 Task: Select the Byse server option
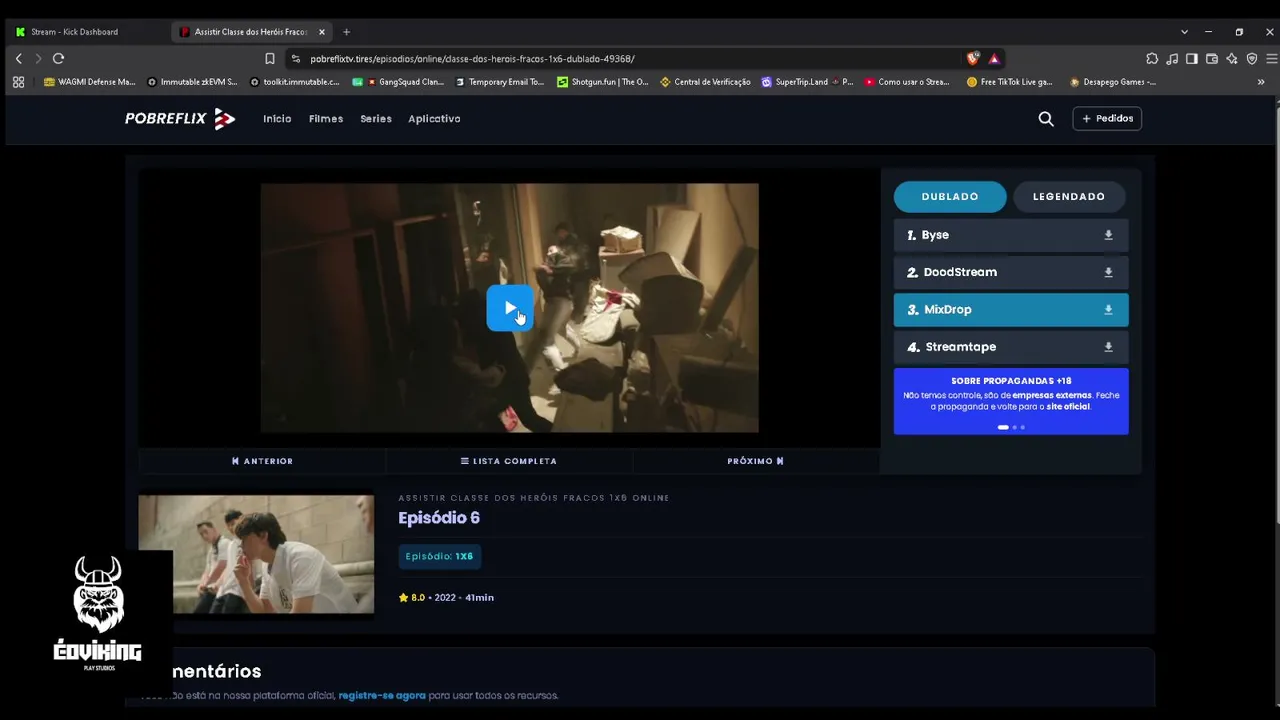pyautogui.click(x=1011, y=235)
